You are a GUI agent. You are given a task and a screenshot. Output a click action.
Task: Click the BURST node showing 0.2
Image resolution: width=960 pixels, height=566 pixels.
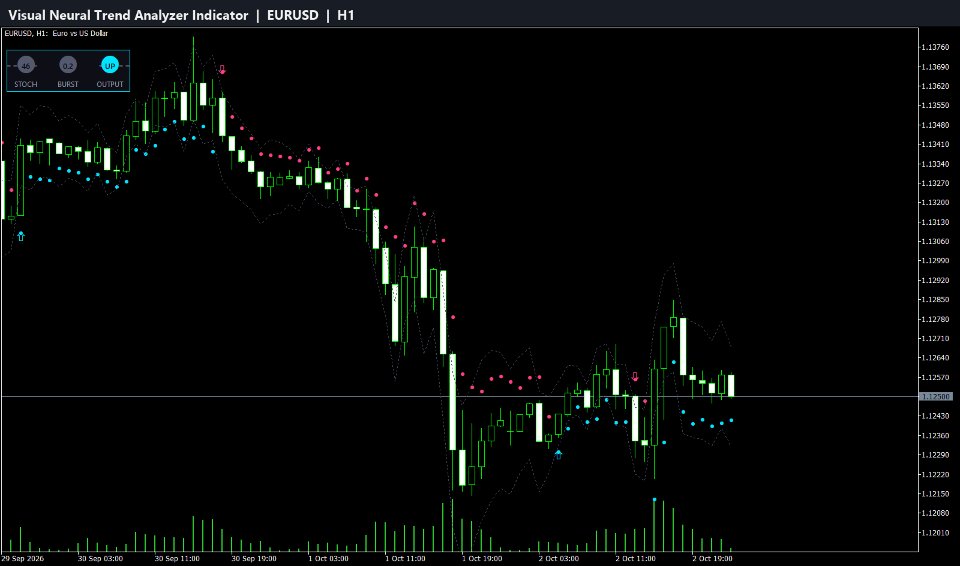click(68, 66)
